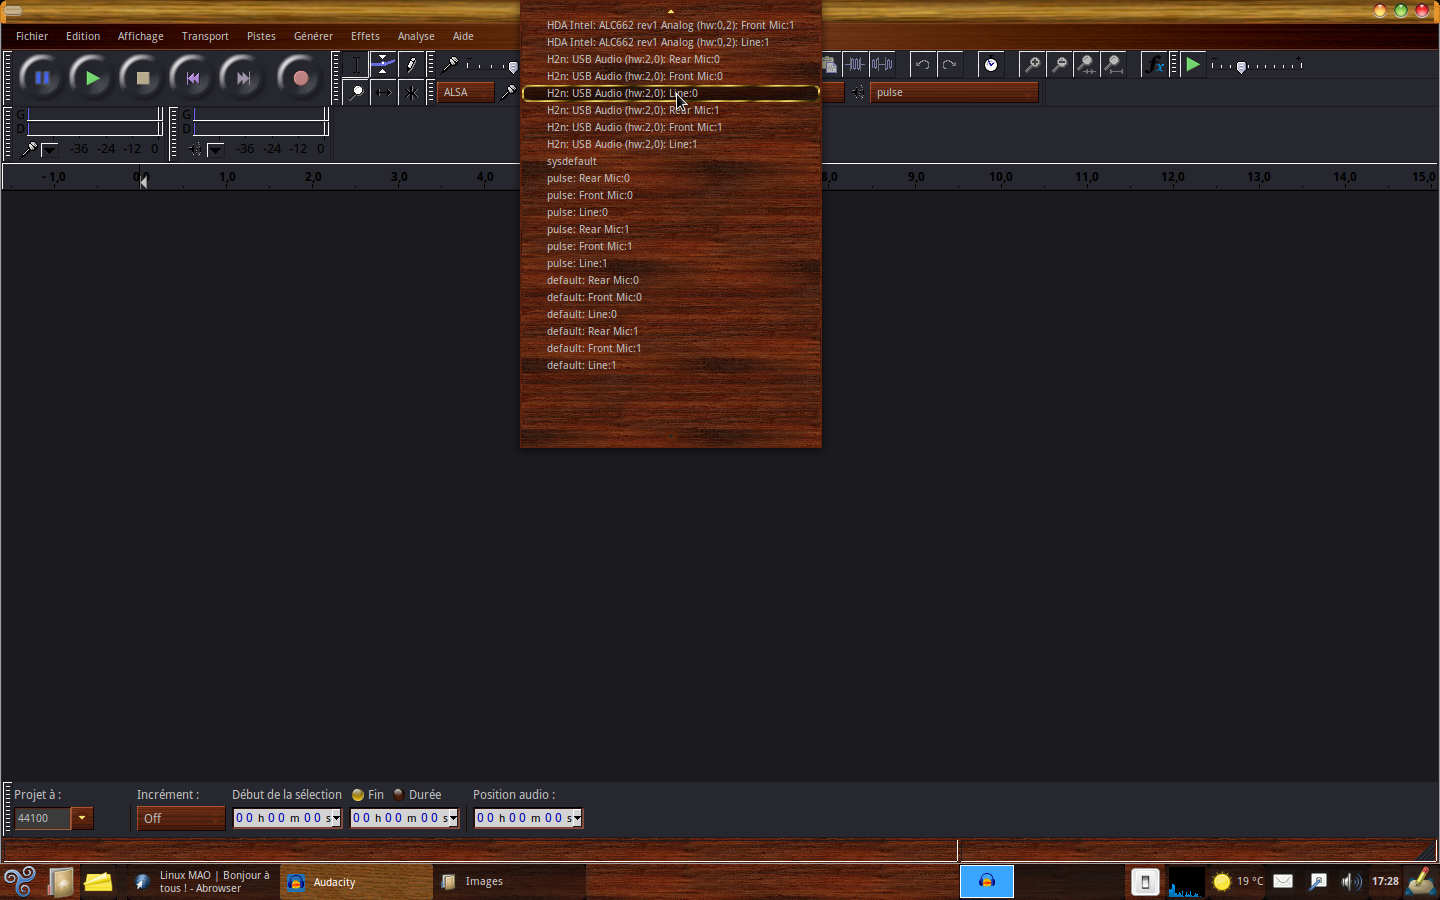Pause playback with the Pause button
This screenshot has height=900, width=1440.
point(42,77)
